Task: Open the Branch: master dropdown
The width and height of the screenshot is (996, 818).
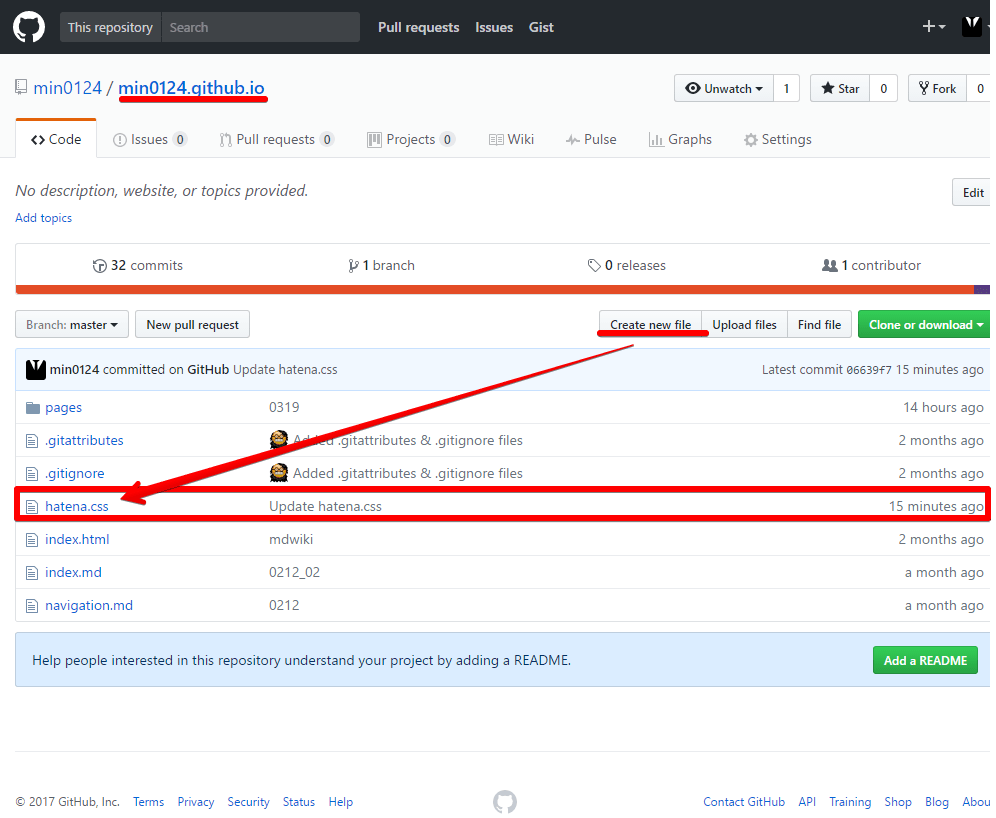Action: point(72,325)
